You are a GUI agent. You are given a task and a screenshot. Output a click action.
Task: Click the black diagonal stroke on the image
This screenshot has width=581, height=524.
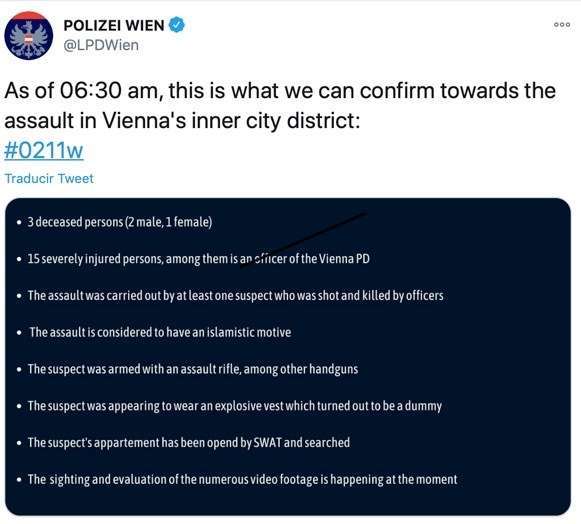coord(304,240)
